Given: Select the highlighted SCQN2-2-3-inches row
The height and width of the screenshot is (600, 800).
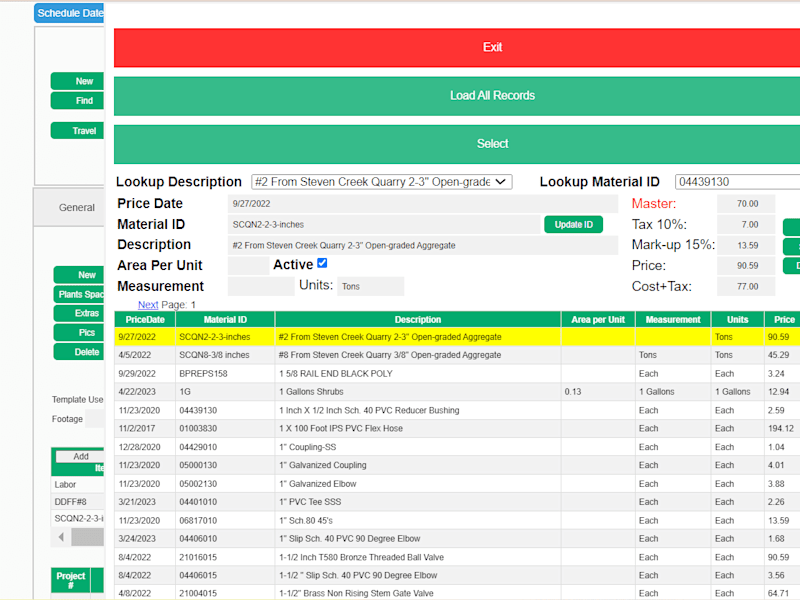Looking at the screenshot, I should click(457, 337).
